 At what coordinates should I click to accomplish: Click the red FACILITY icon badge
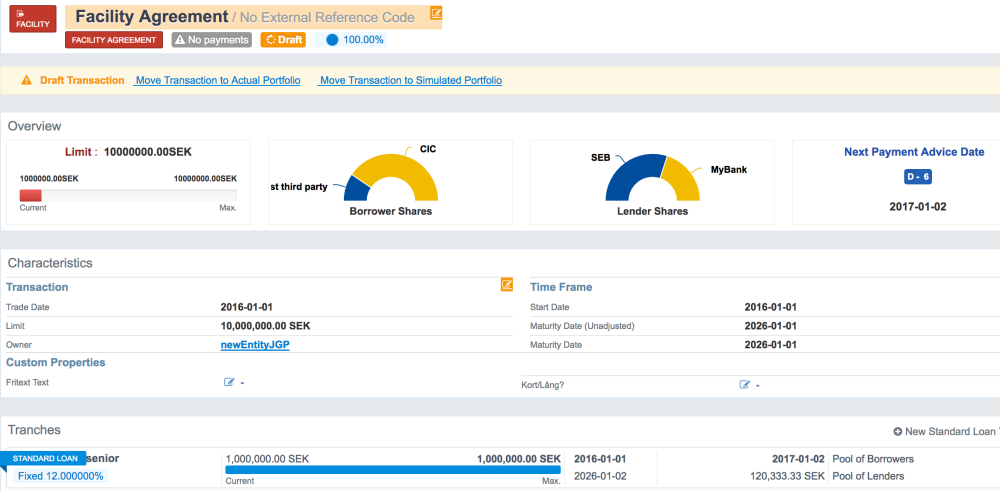click(x=33, y=19)
